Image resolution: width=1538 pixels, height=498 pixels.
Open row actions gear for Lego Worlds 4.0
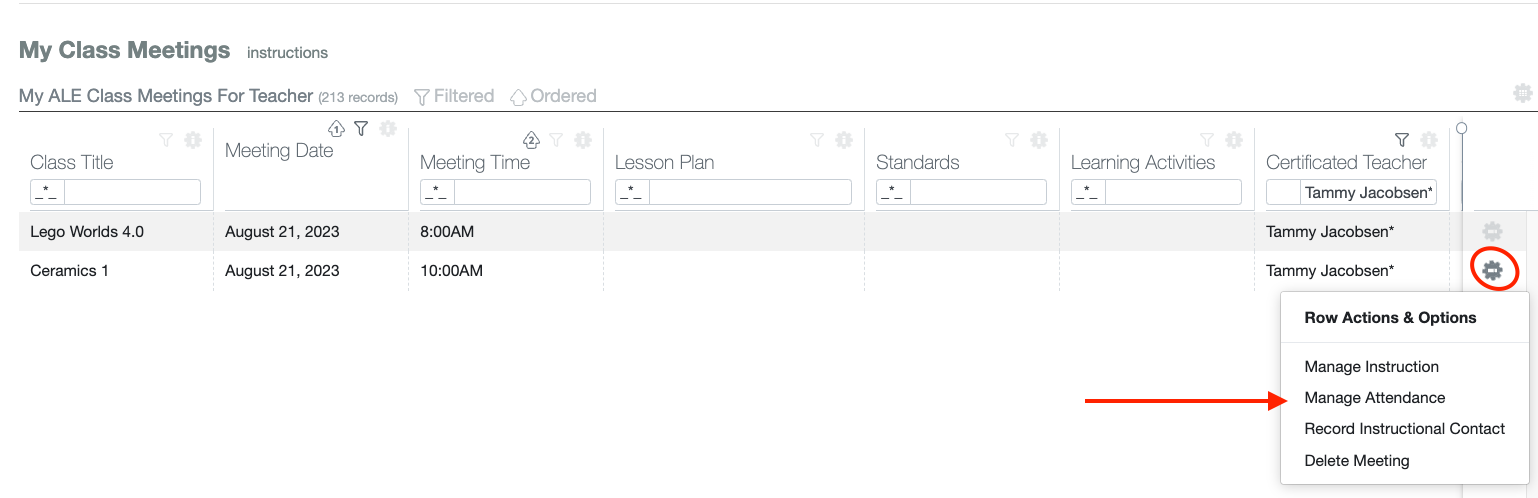1492,232
